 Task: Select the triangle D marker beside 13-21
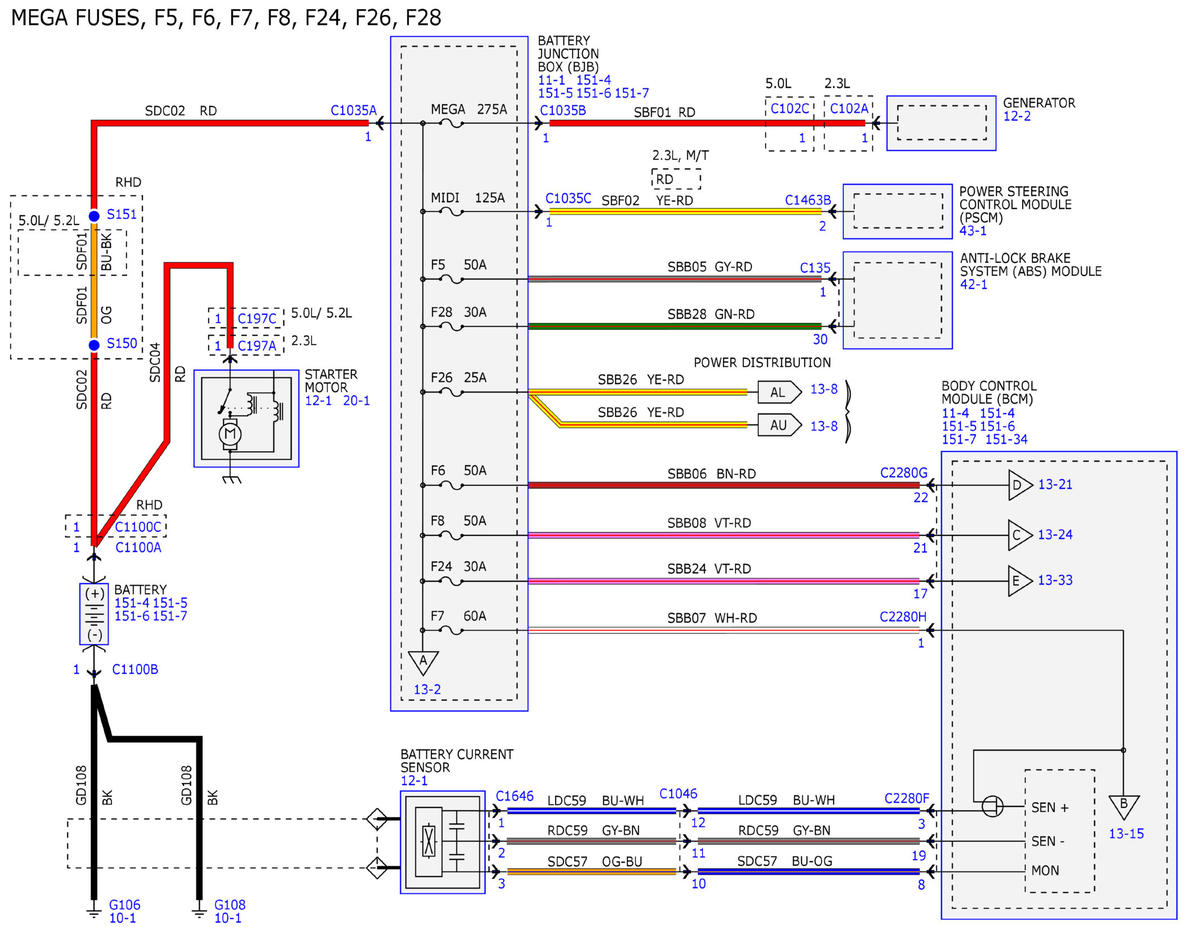(x=1018, y=485)
